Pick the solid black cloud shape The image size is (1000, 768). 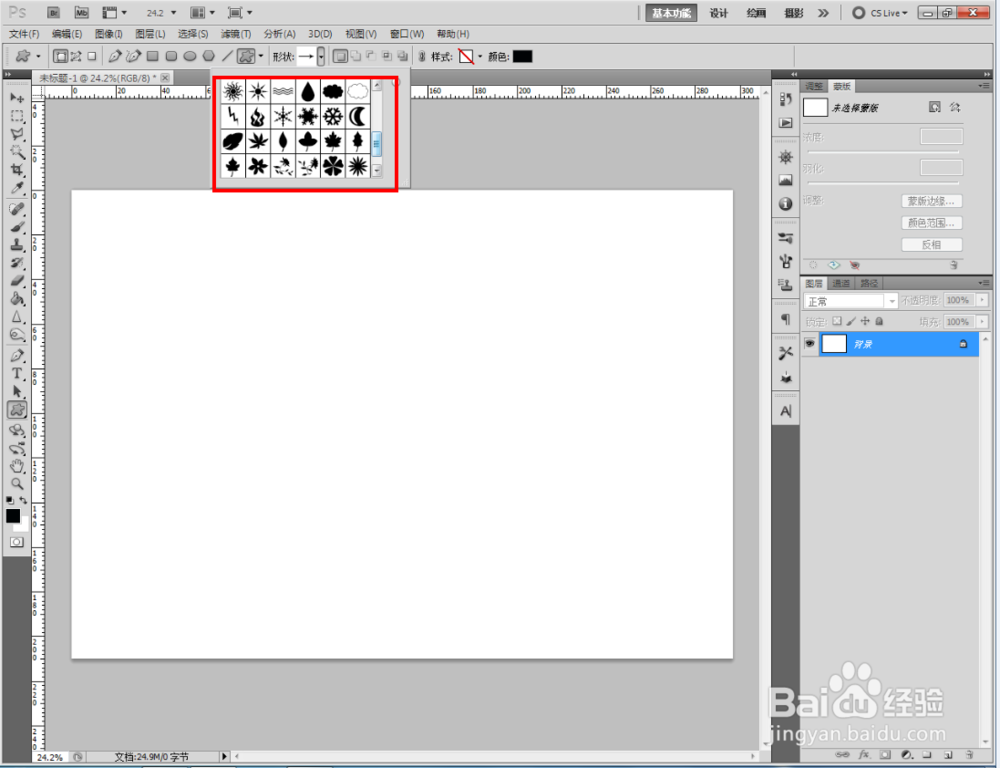point(333,92)
